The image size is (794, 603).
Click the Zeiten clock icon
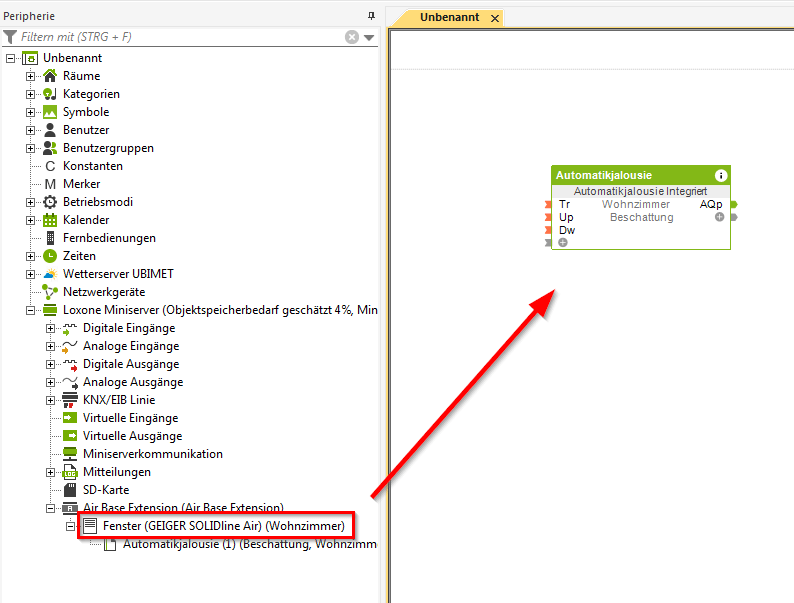[x=50, y=256]
